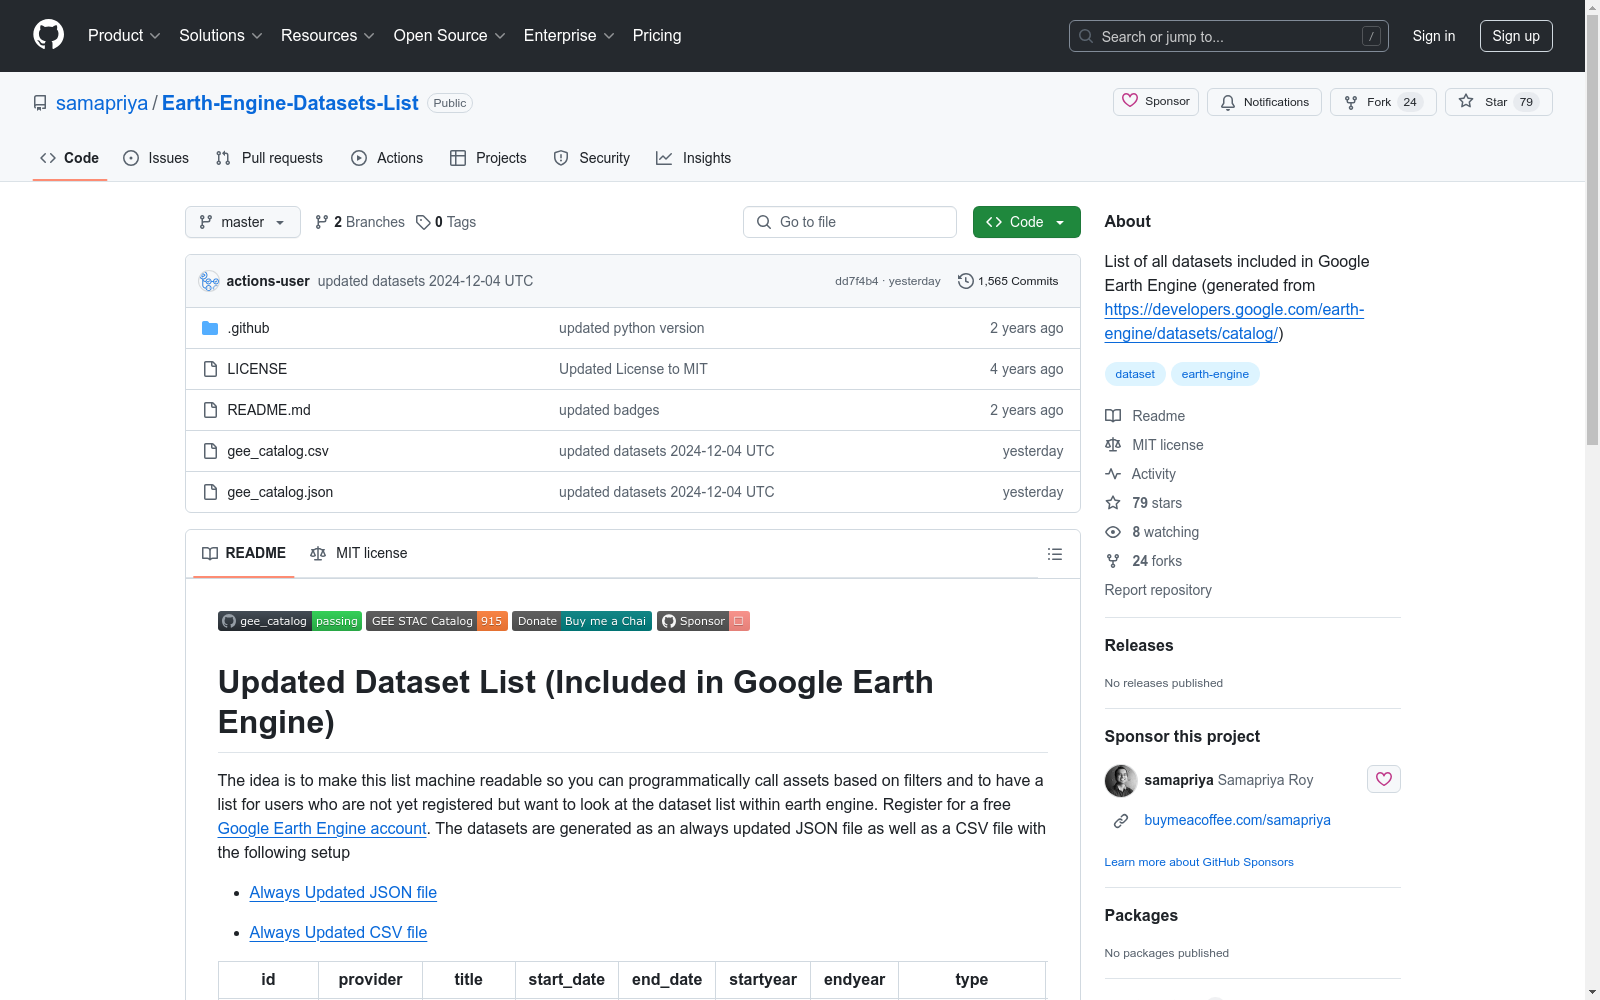The image size is (1600, 1000).
Task: Click the GitHub logo home icon
Action: point(48,35)
